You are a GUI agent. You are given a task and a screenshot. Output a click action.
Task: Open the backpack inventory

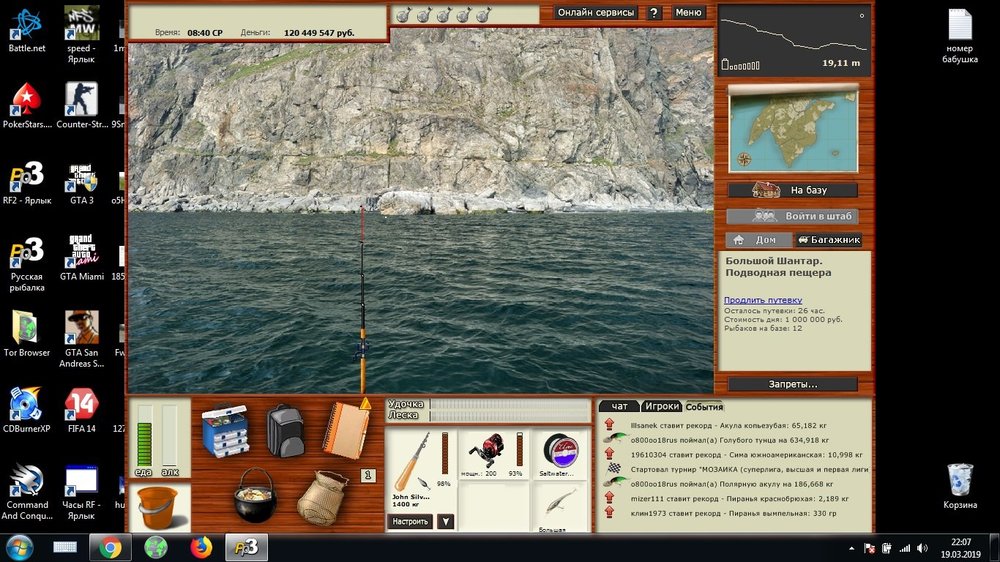(286, 431)
